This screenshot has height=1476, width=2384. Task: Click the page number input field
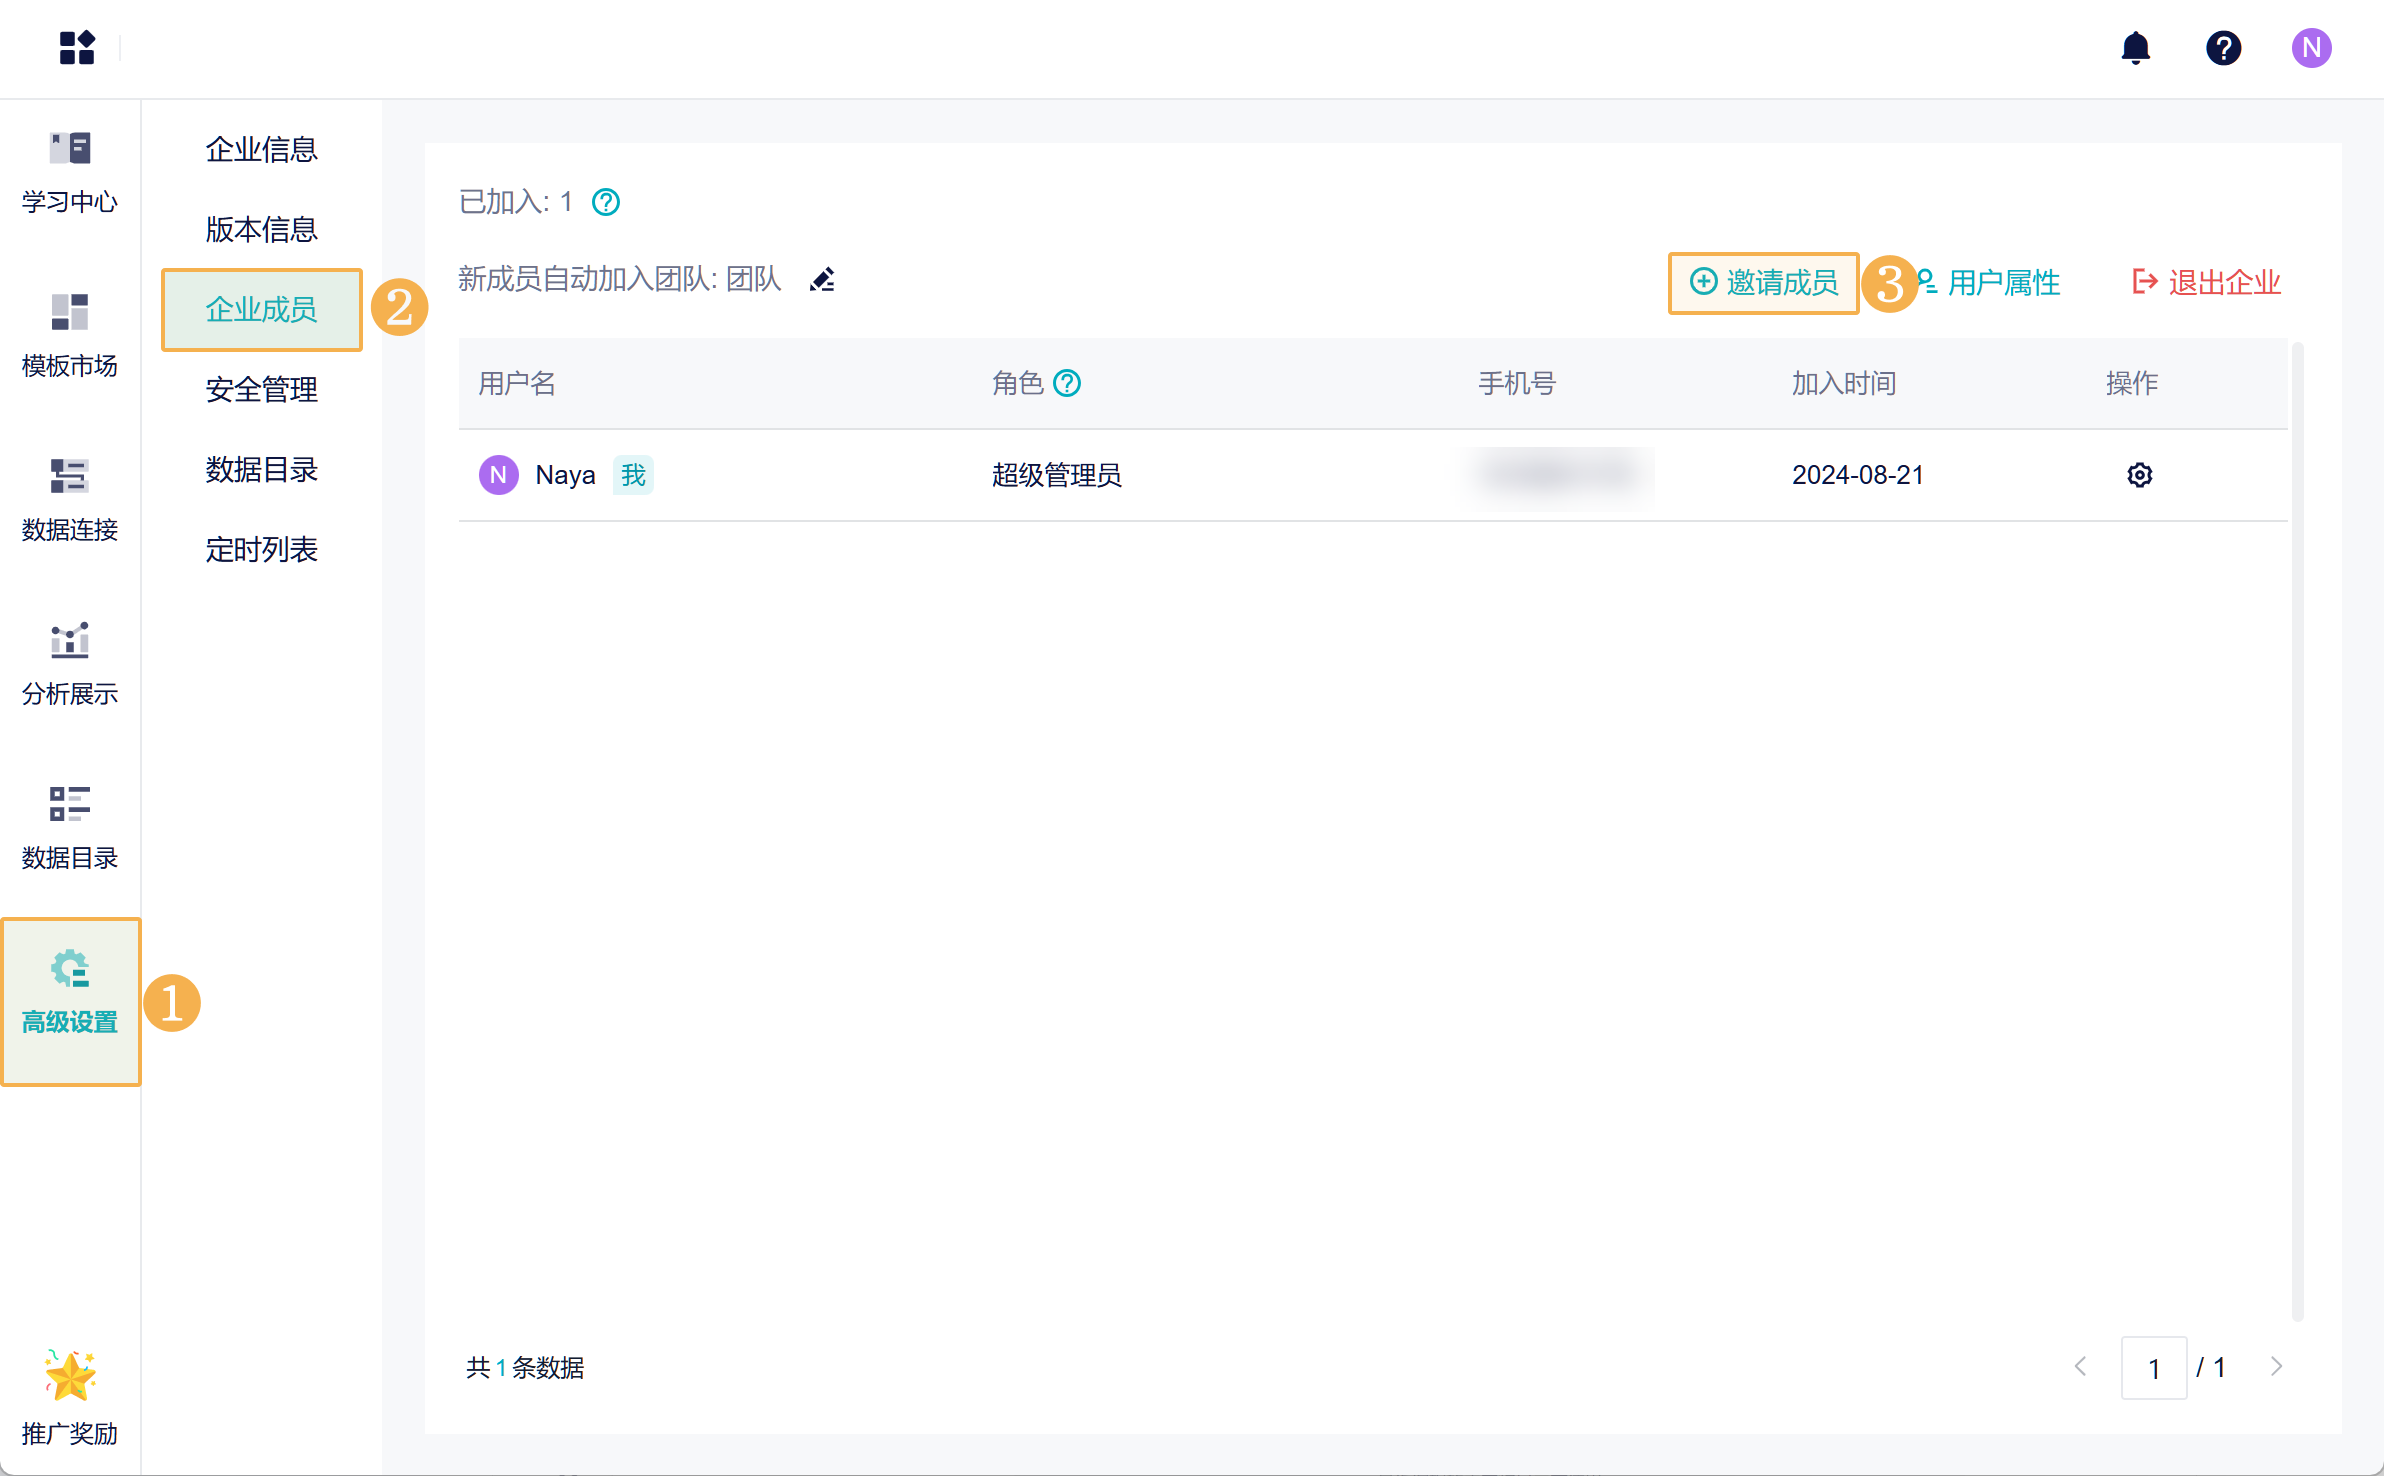[2153, 1368]
